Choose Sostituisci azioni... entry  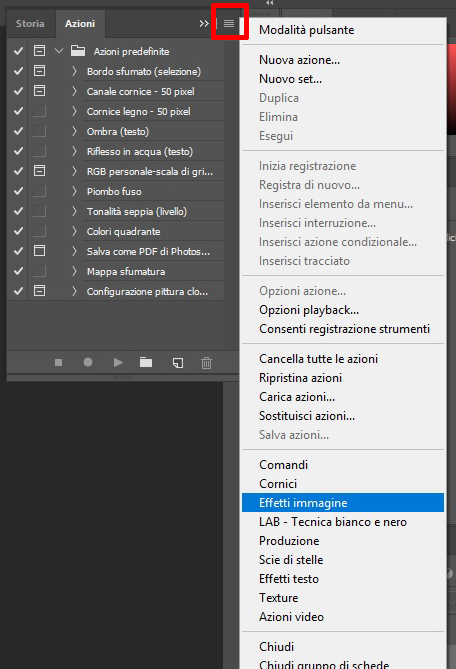pos(343,416)
